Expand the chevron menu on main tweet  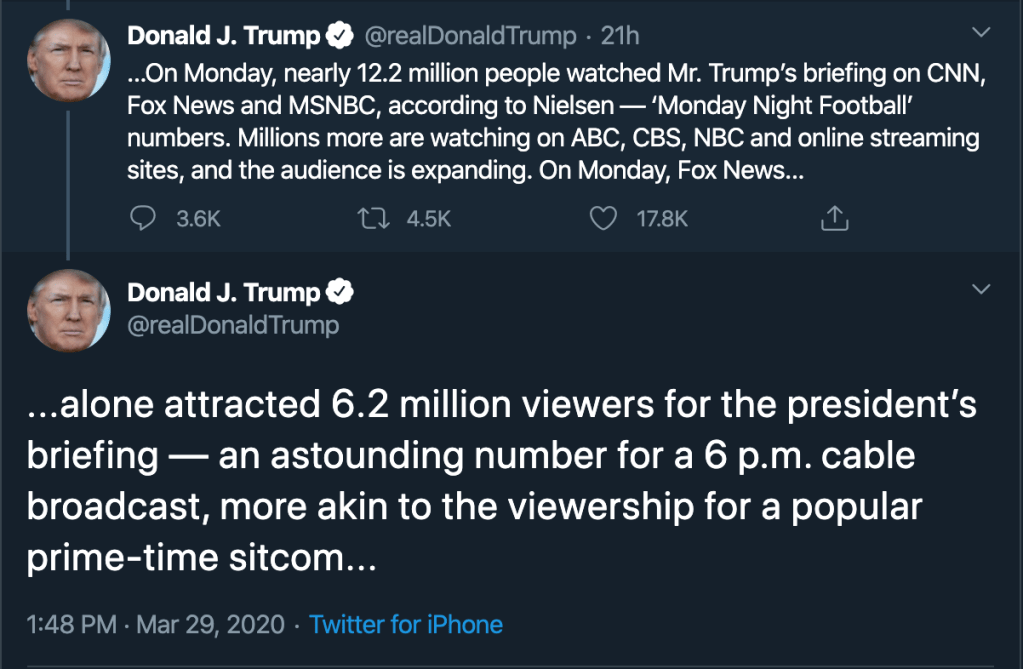981,290
